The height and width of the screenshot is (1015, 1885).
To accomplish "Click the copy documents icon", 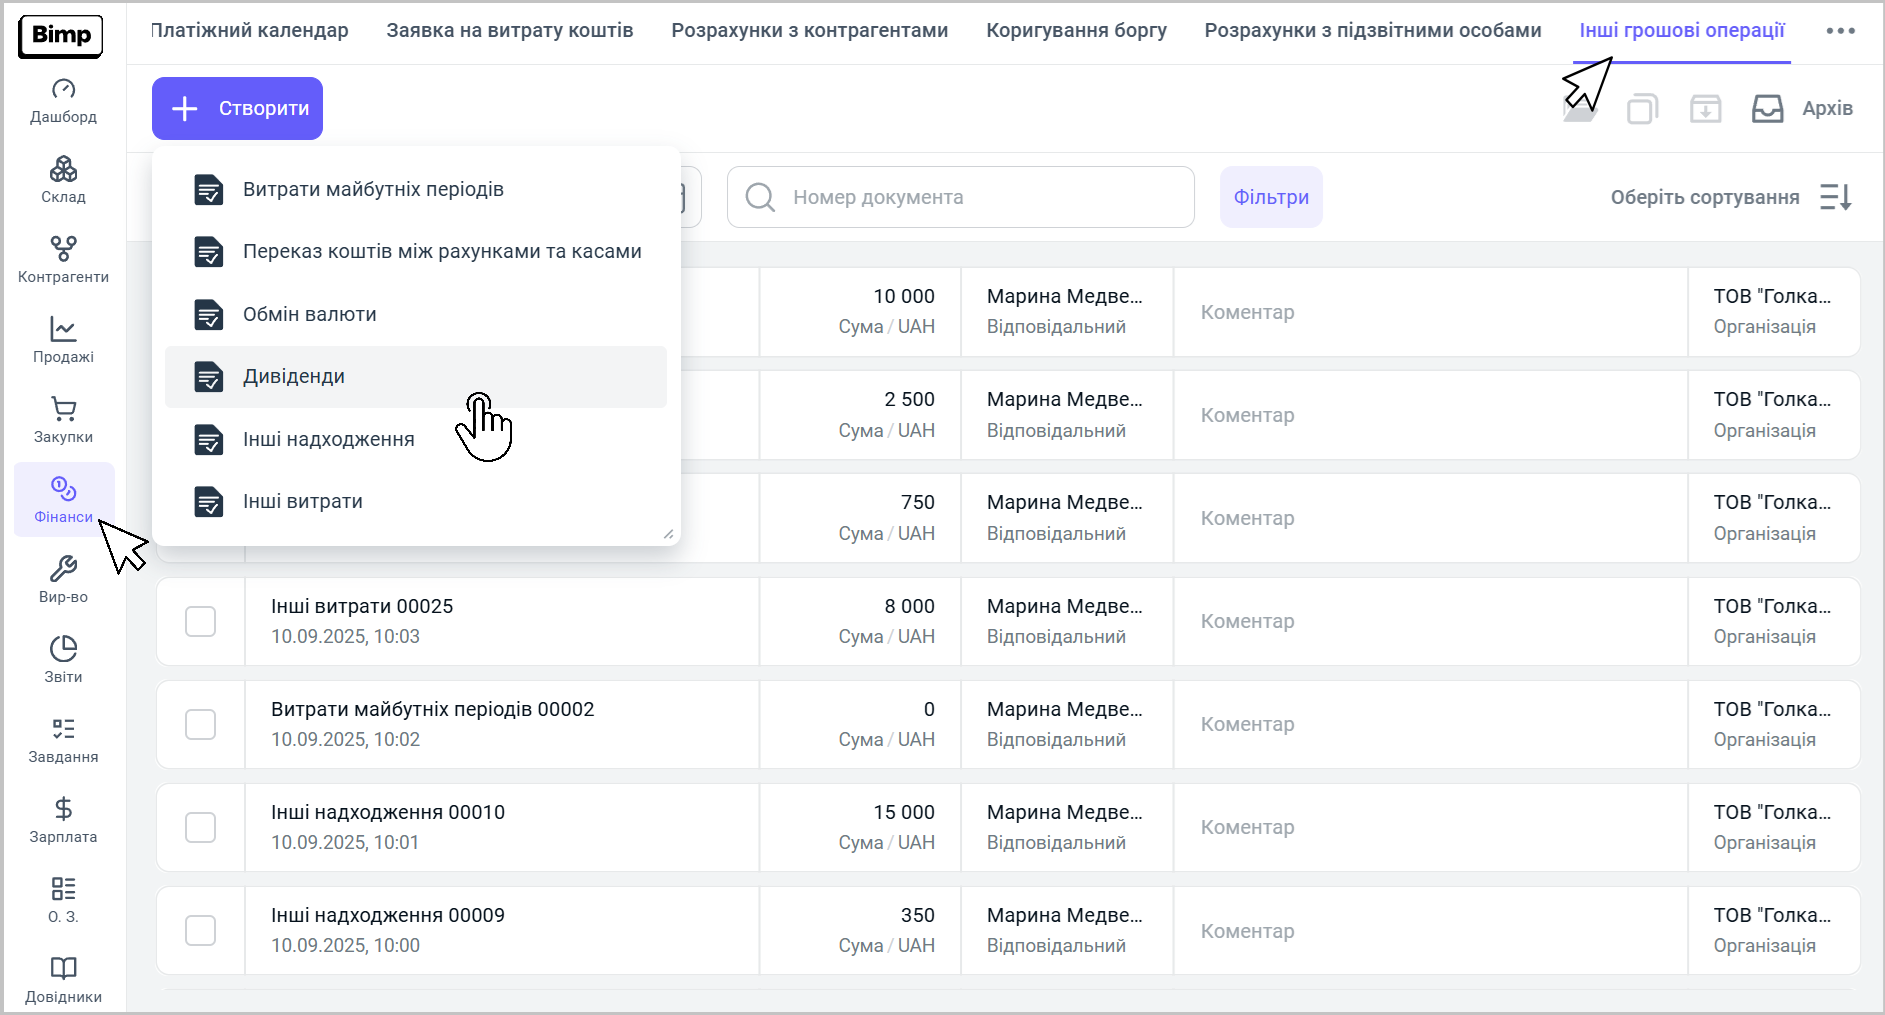I will pyautogui.click(x=1642, y=108).
